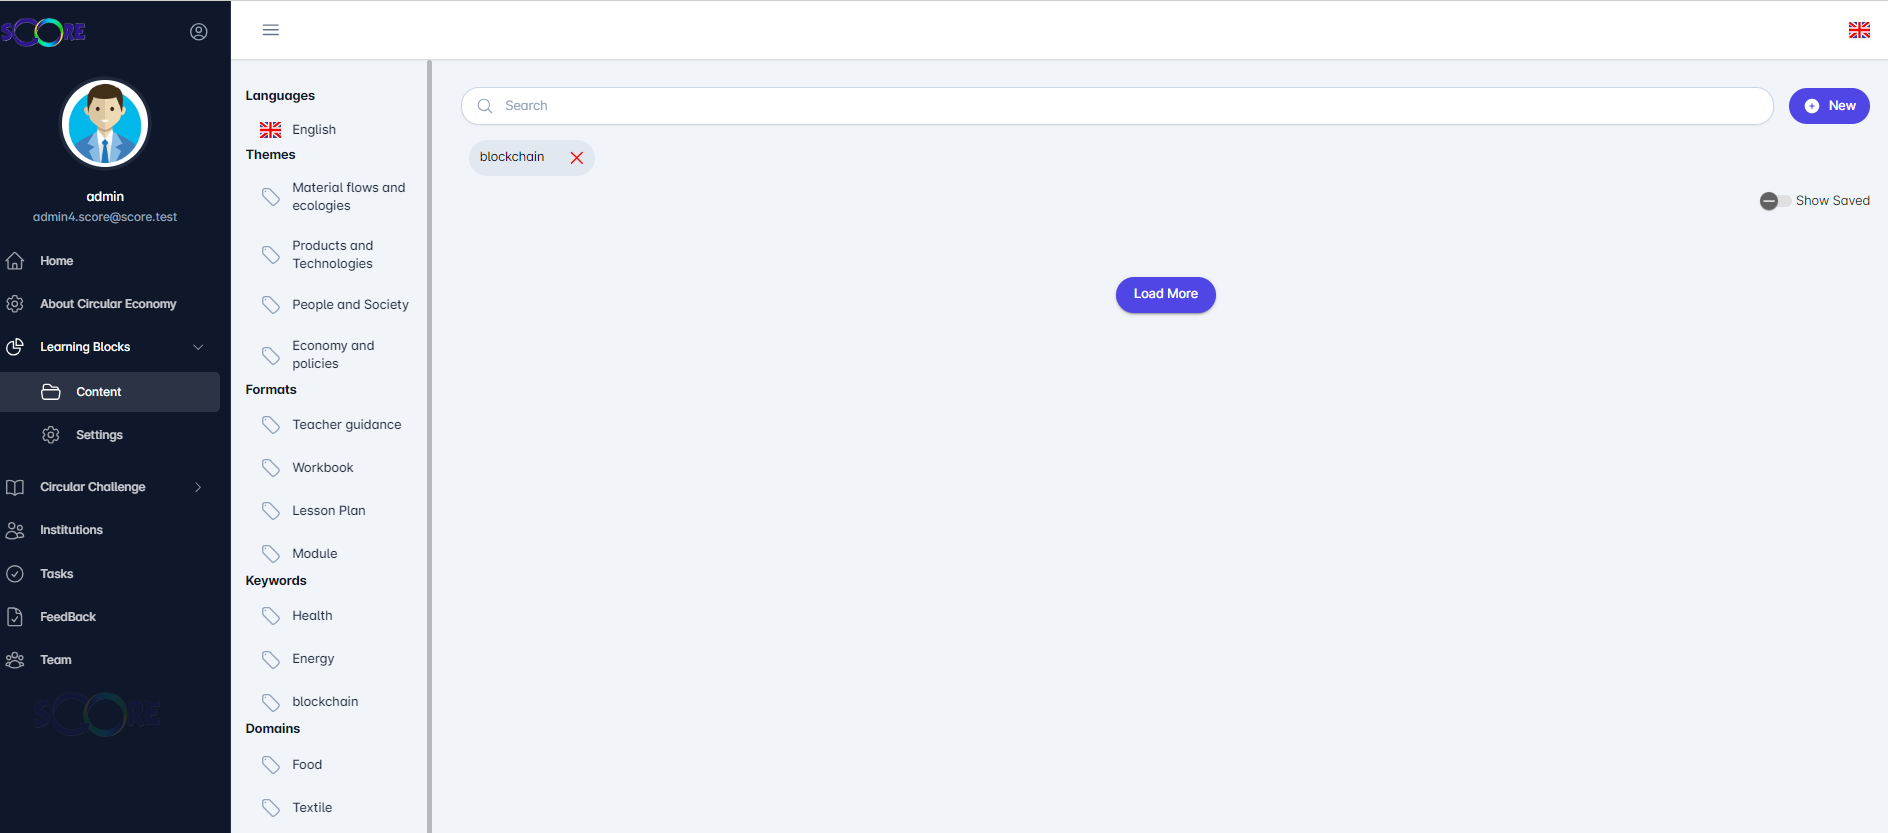Viewport: 1888px width, 833px height.
Task: Click the admin avatar picture
Action: [105, 124]
